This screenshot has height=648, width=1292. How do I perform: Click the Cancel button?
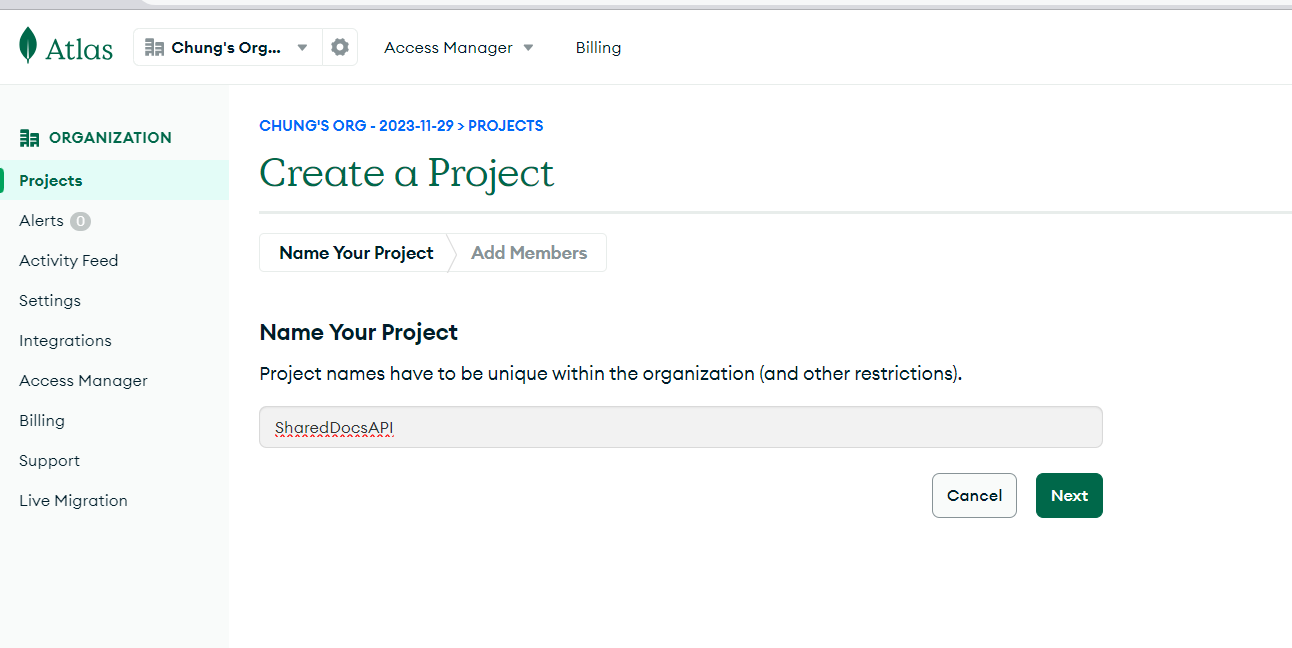pos(974,495)
